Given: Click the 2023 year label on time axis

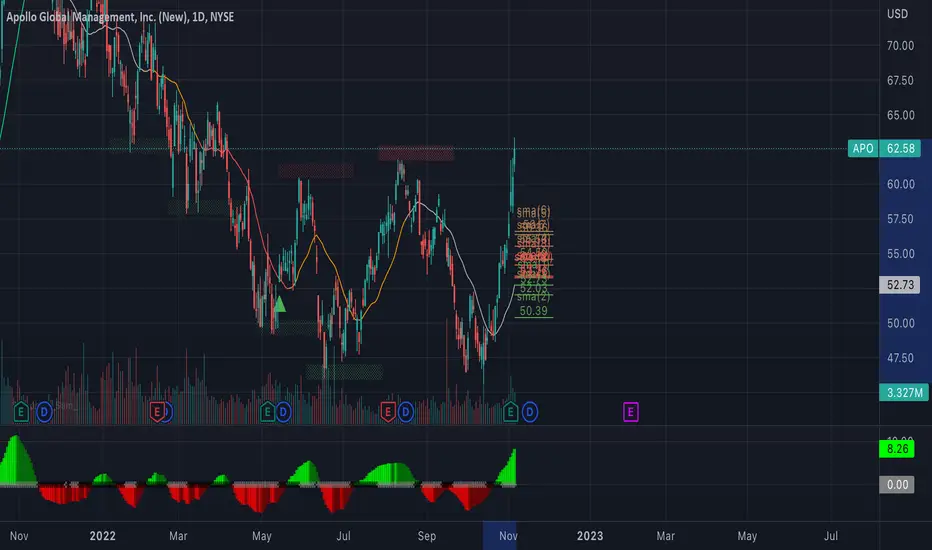Looking at the screenshot, I should 590,536.
